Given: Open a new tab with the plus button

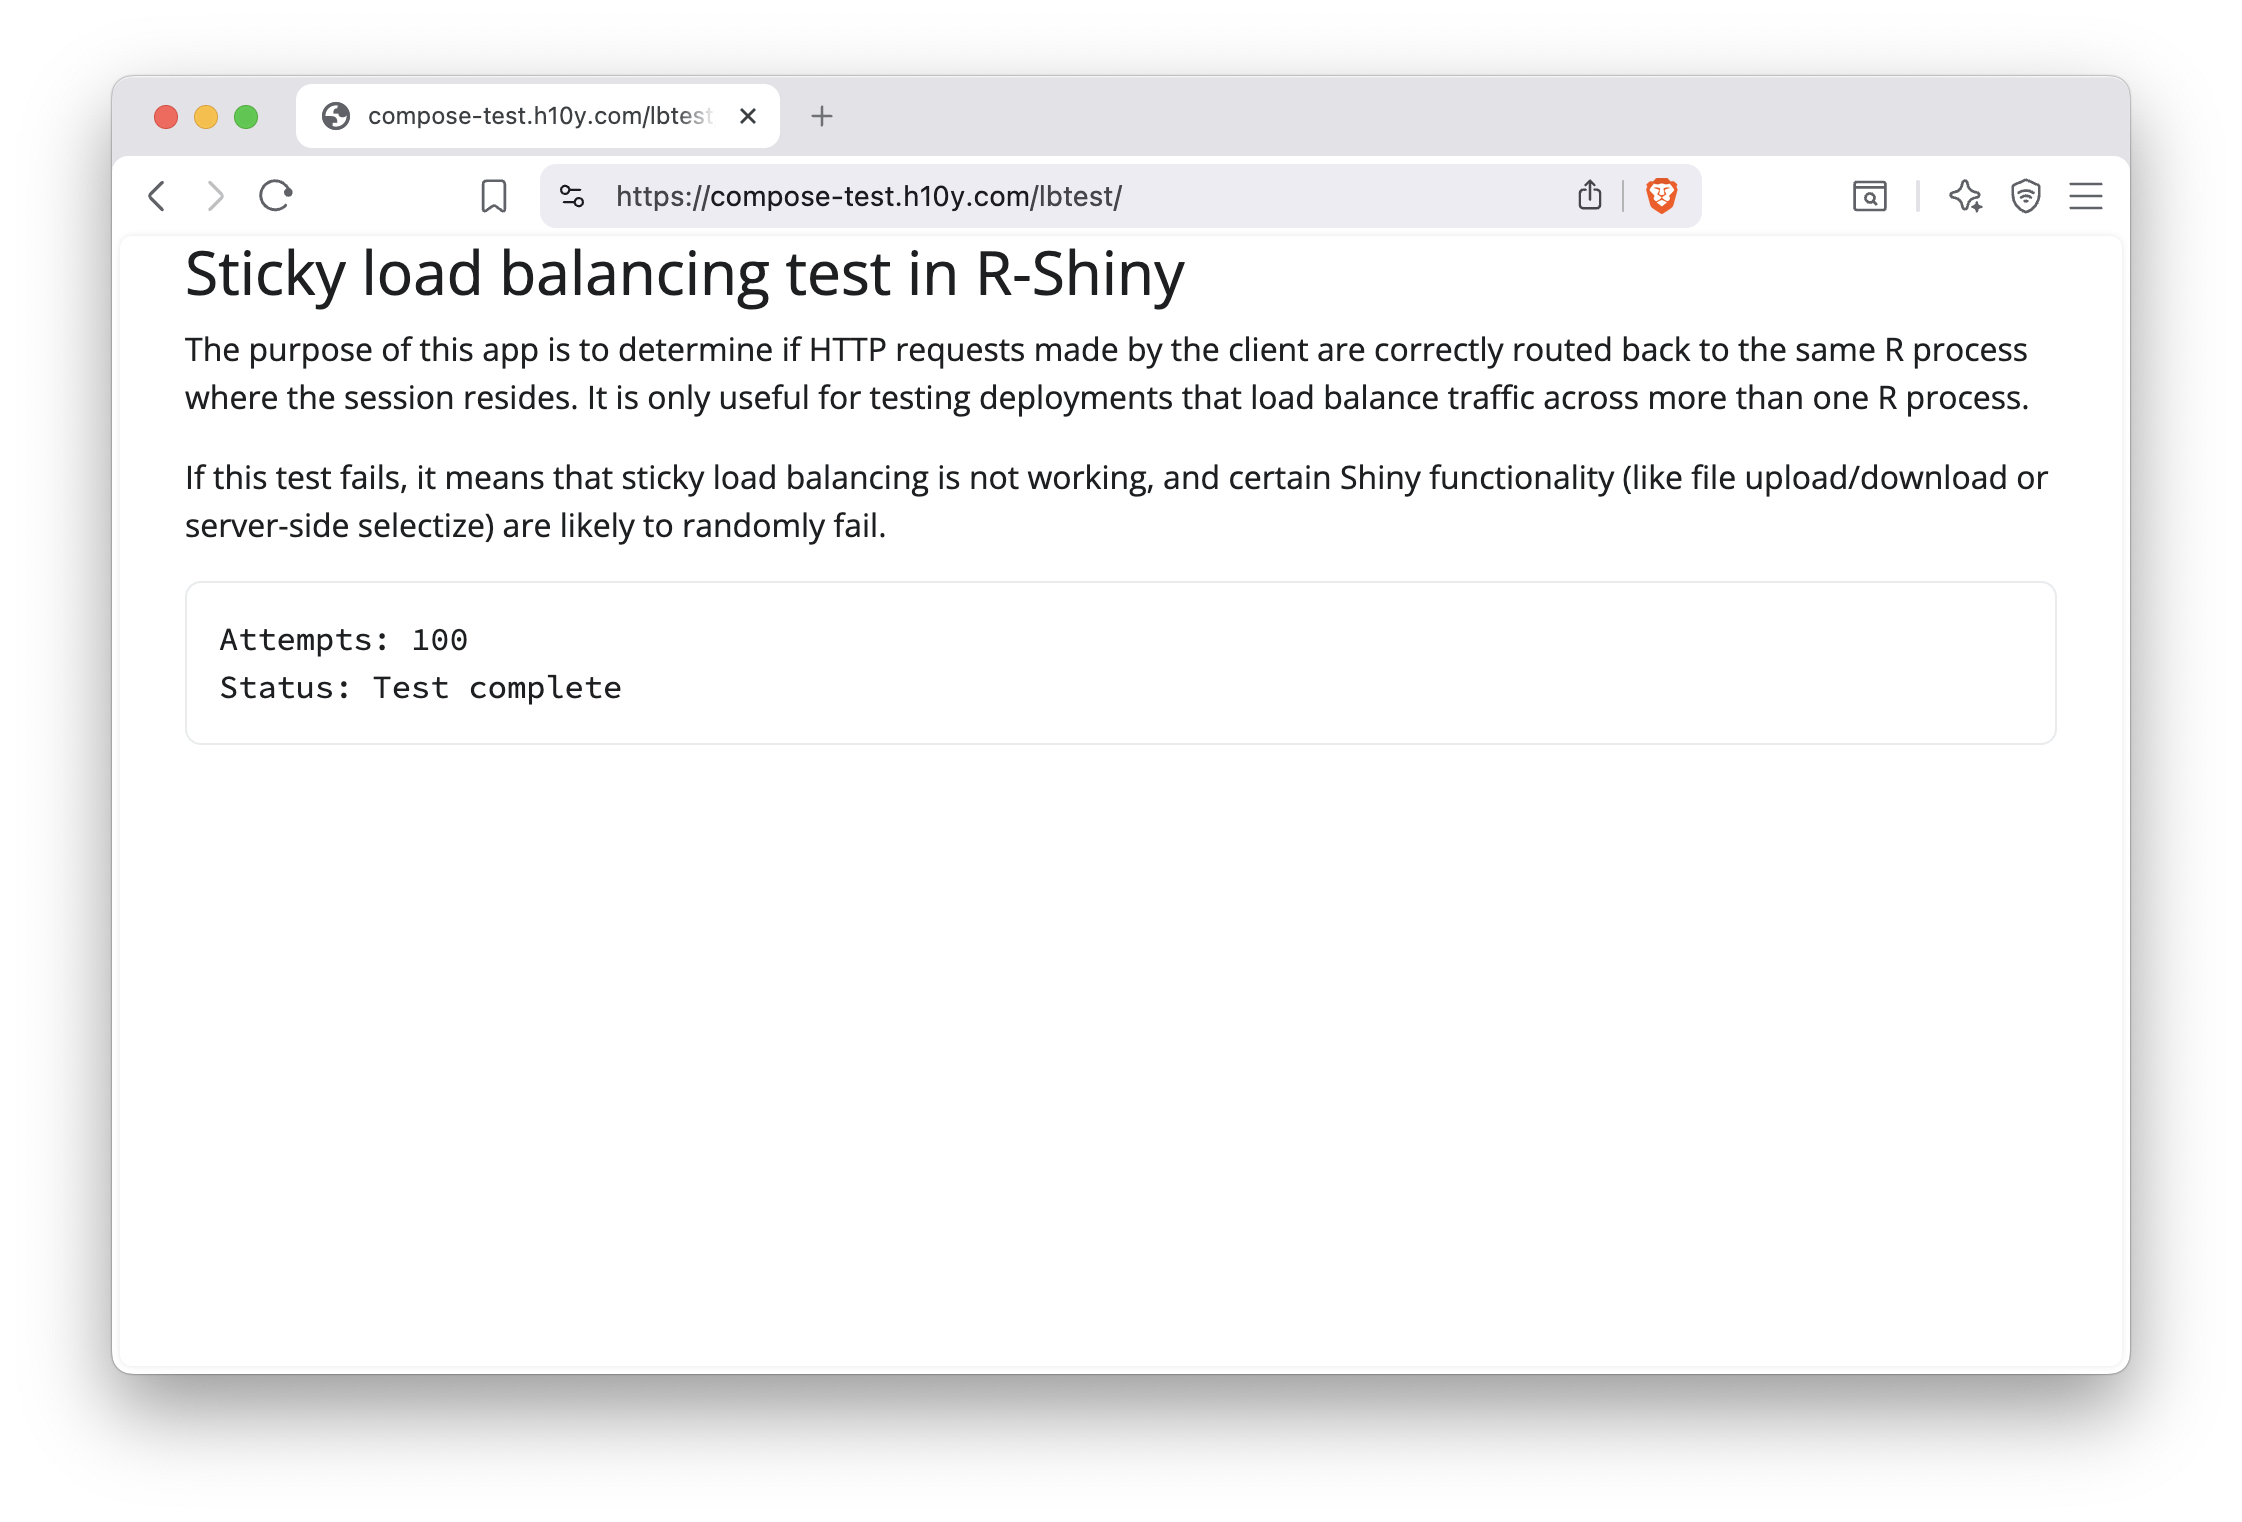Looking at the screenshot, I should tap(822, 116).
